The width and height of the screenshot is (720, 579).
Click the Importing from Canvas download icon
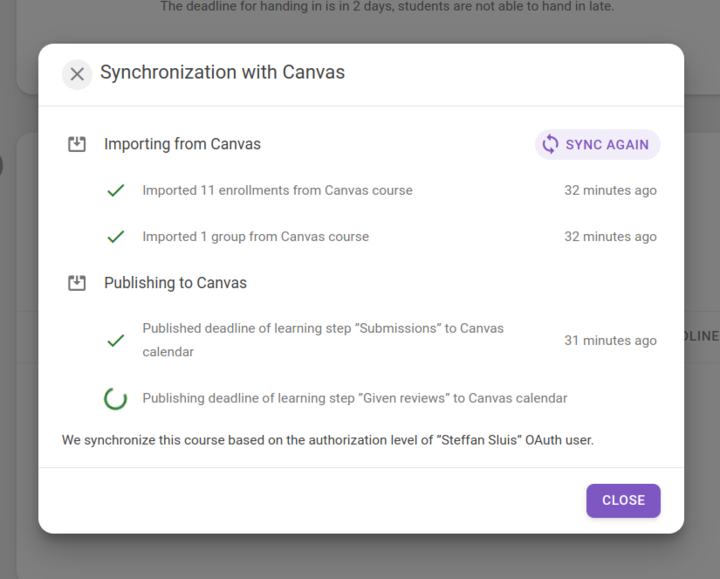(x=77, y=144)
